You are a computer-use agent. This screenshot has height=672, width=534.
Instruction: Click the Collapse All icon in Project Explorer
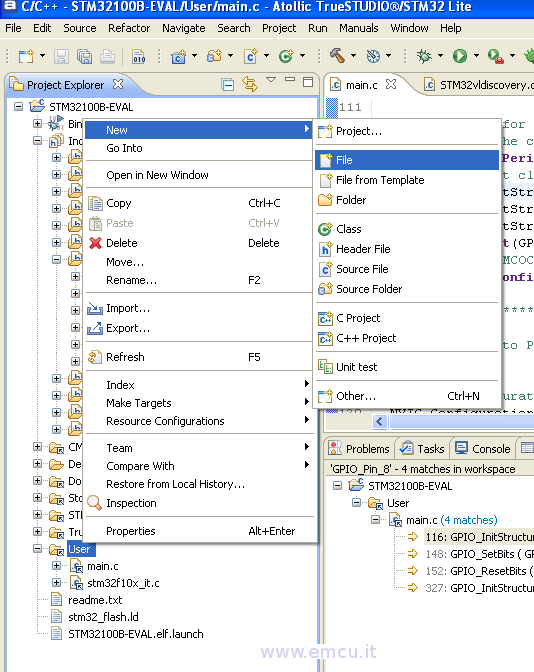(x=228, y=84)
